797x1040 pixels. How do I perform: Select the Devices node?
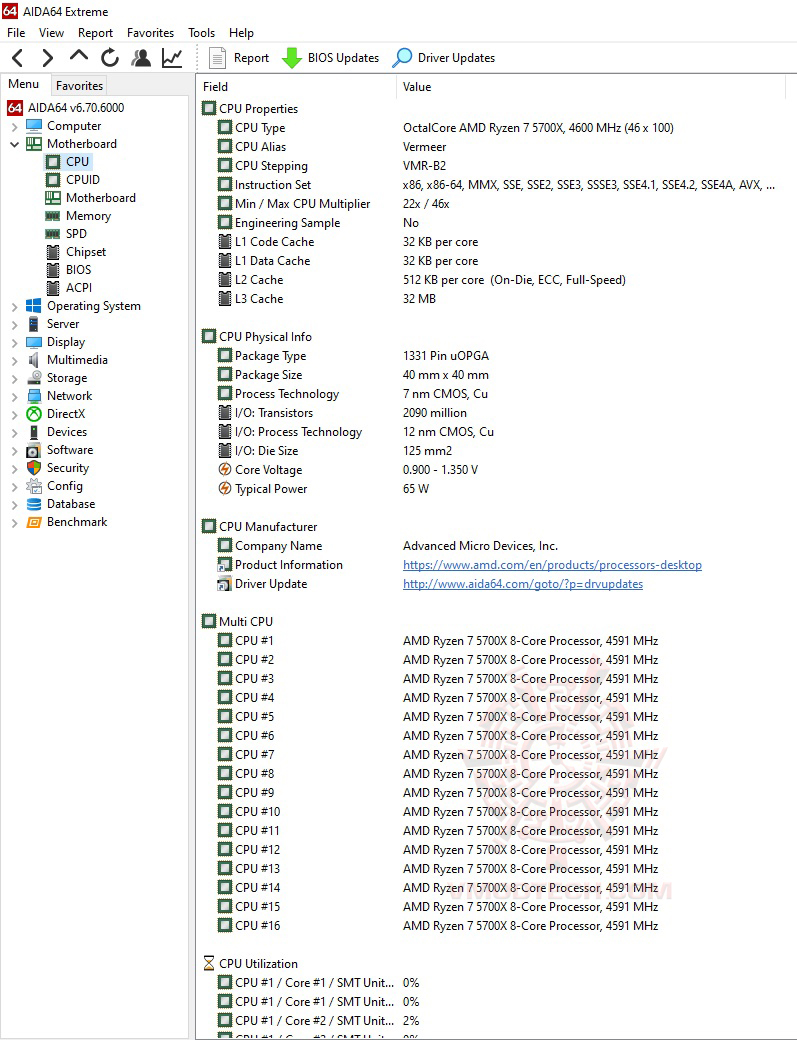click(57, 432)
